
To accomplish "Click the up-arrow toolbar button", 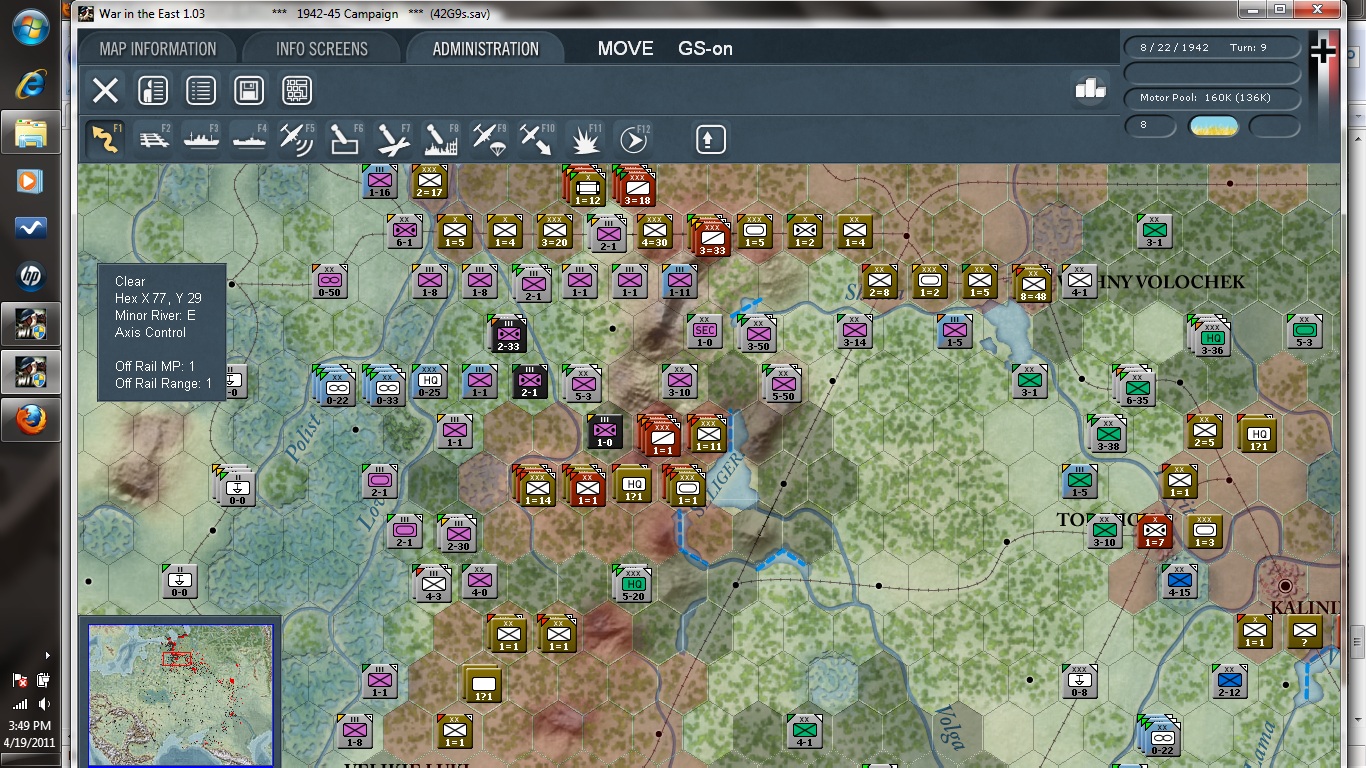I will 710,139.
